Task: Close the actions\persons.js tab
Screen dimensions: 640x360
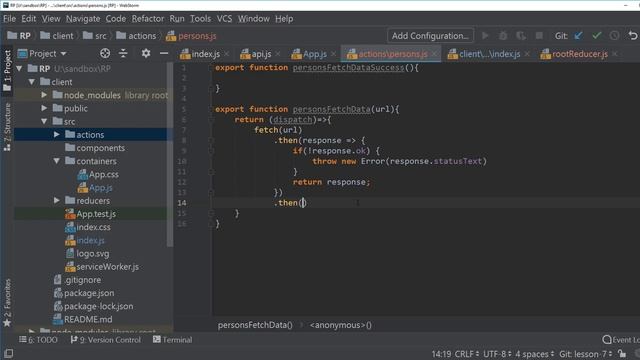Action: [x=434, y=54]
